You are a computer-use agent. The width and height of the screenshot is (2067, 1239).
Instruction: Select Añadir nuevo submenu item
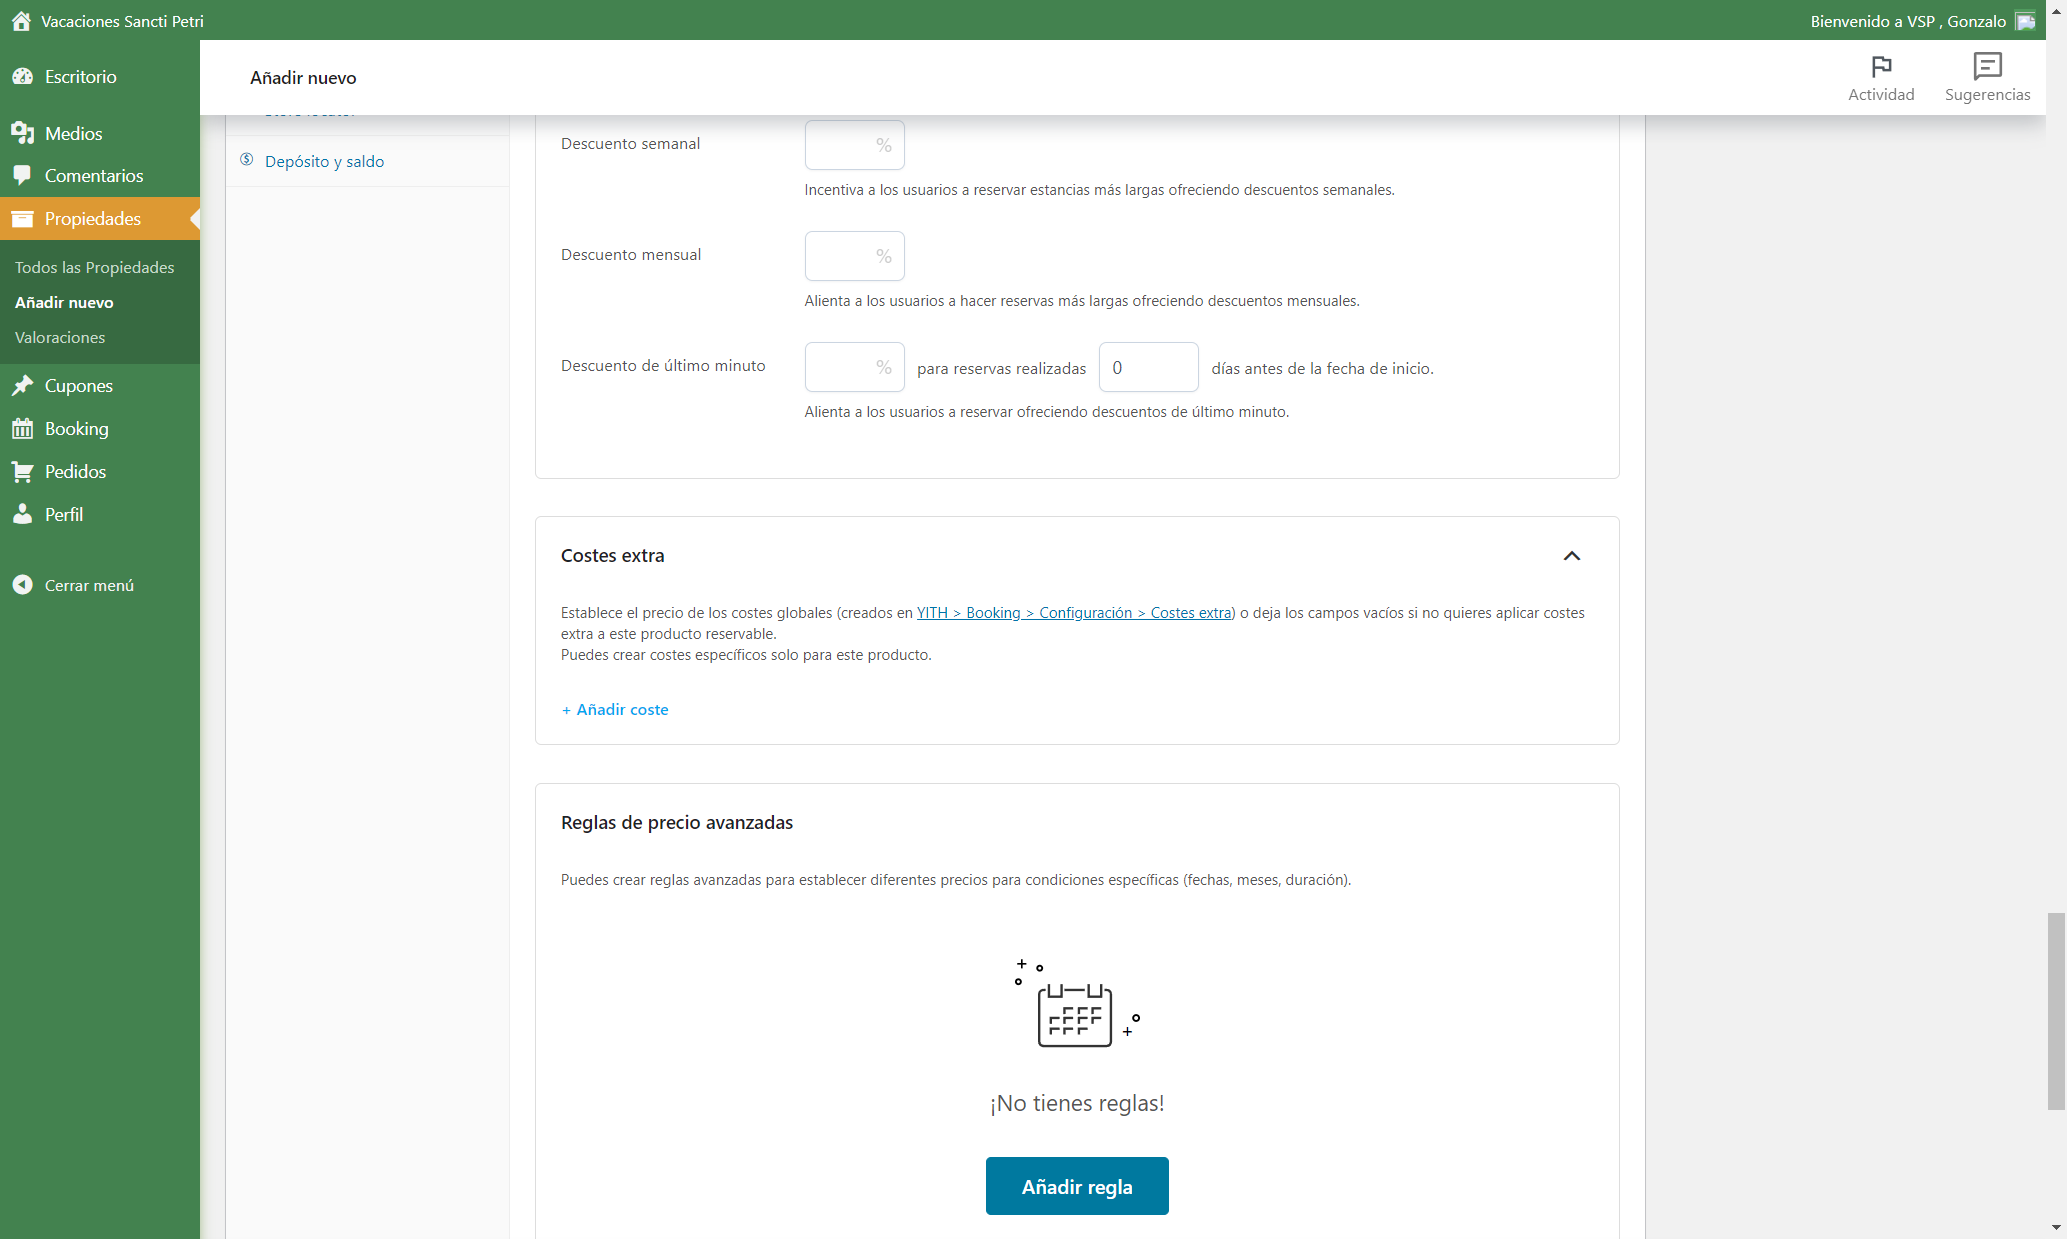point(64,302)
